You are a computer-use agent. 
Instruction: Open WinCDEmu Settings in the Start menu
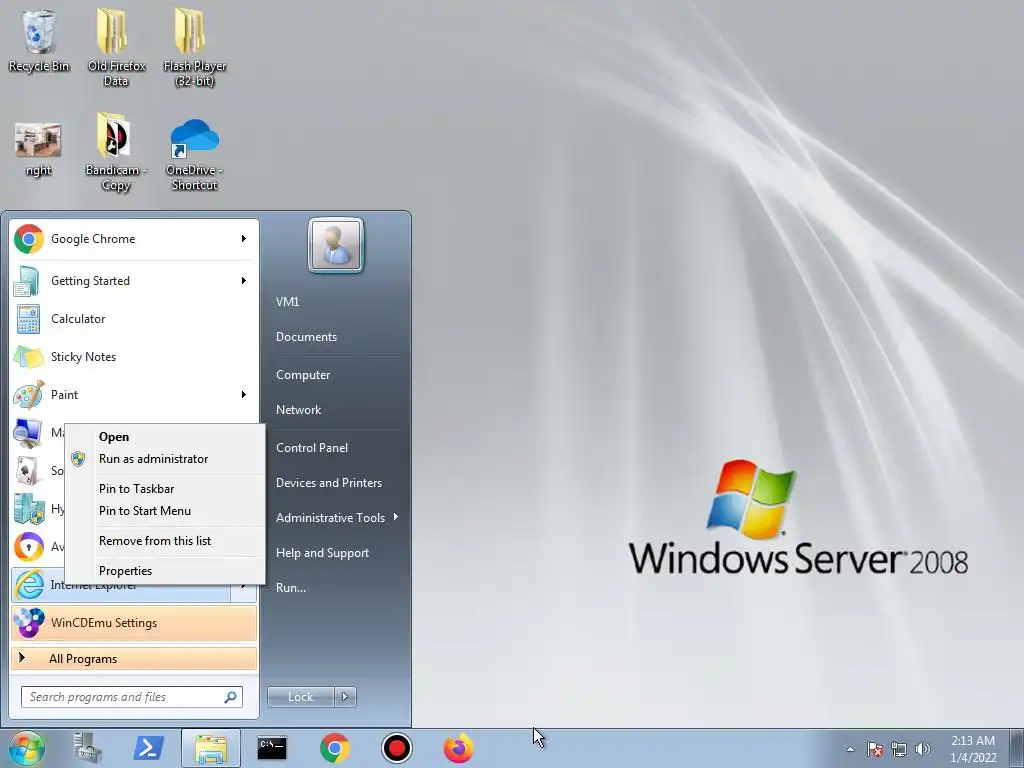coord(134,622)
